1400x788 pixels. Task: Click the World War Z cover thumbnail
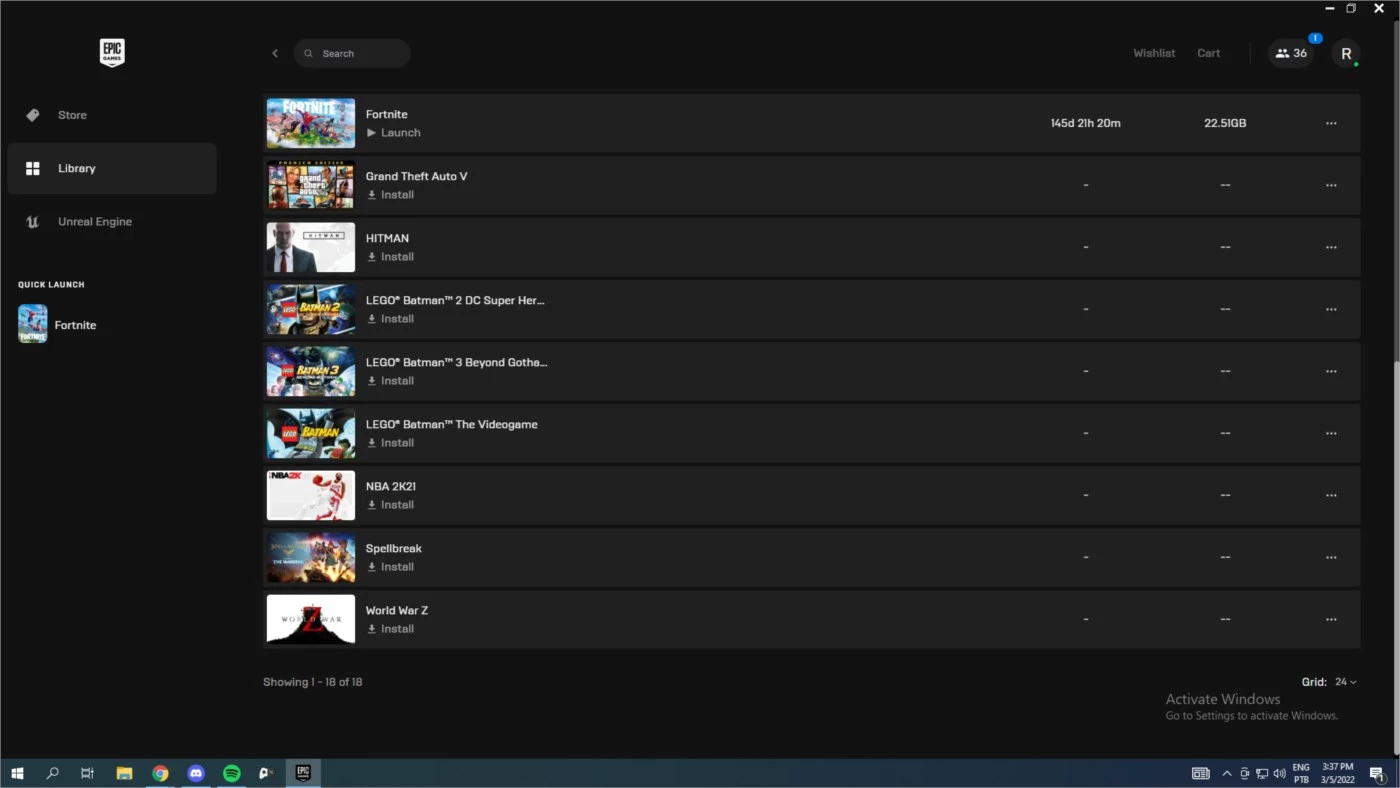(311, 619)
